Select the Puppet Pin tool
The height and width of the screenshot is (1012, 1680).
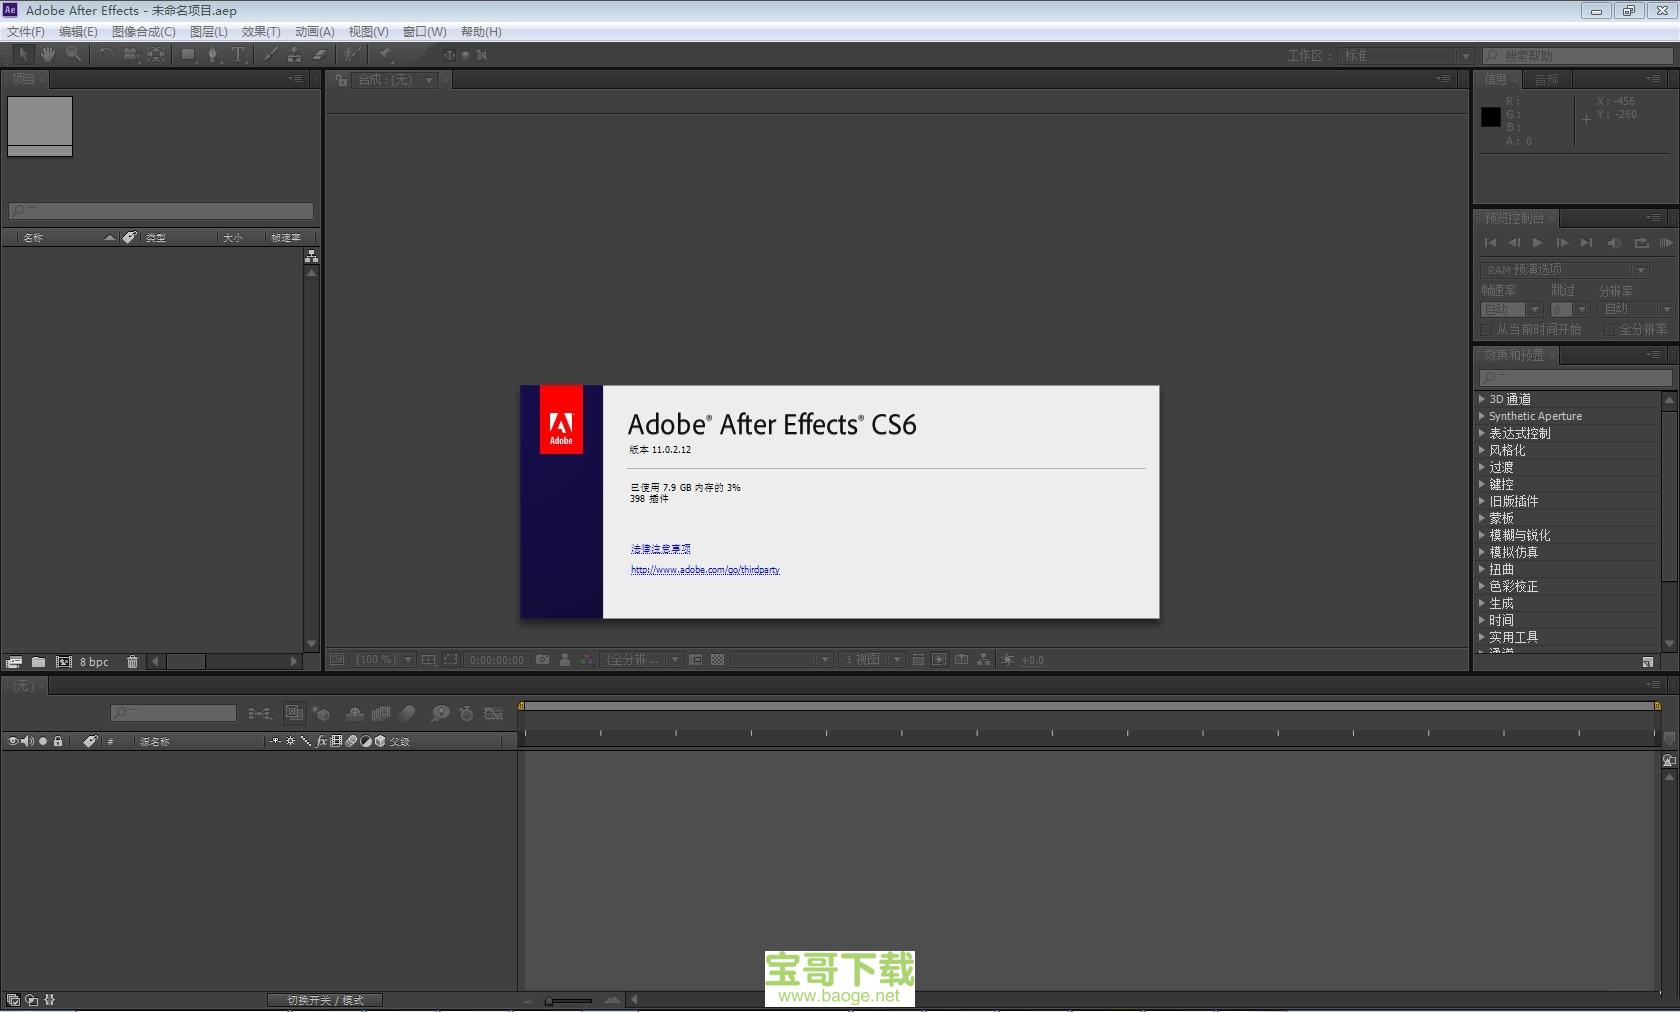coord(385,55)
